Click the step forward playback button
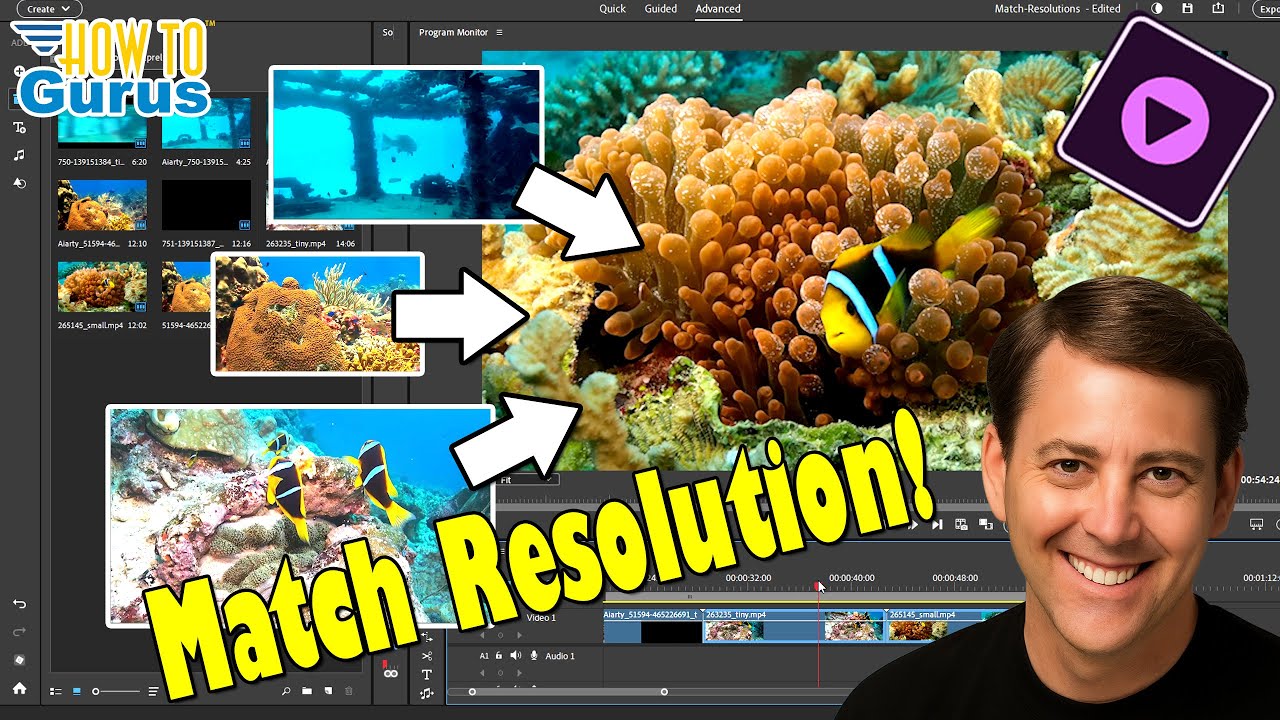1280x720 pixels. (x=937, y=524)
